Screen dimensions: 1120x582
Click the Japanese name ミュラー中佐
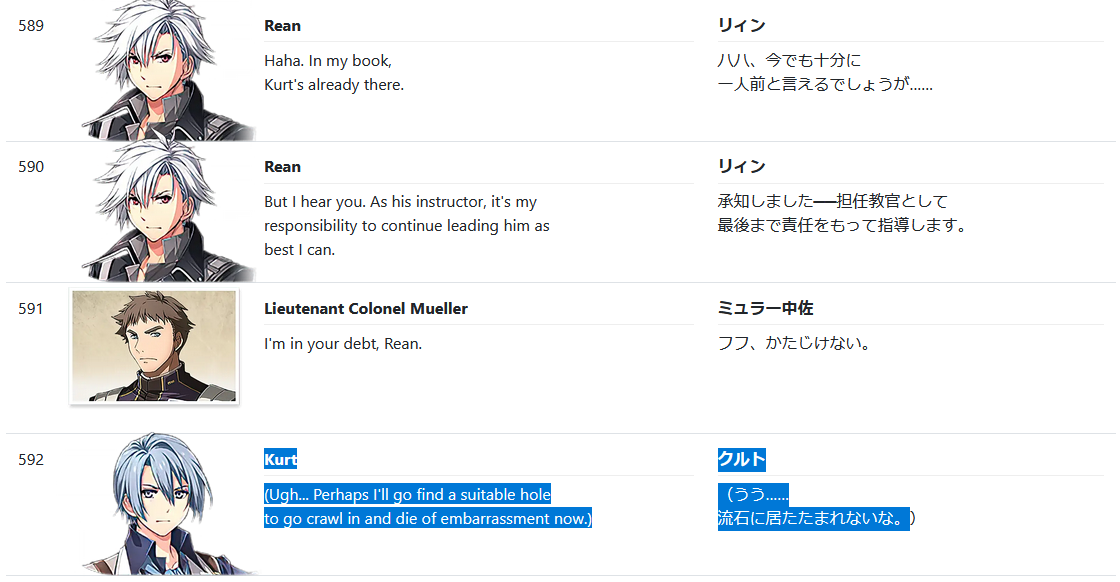[765, 308]
